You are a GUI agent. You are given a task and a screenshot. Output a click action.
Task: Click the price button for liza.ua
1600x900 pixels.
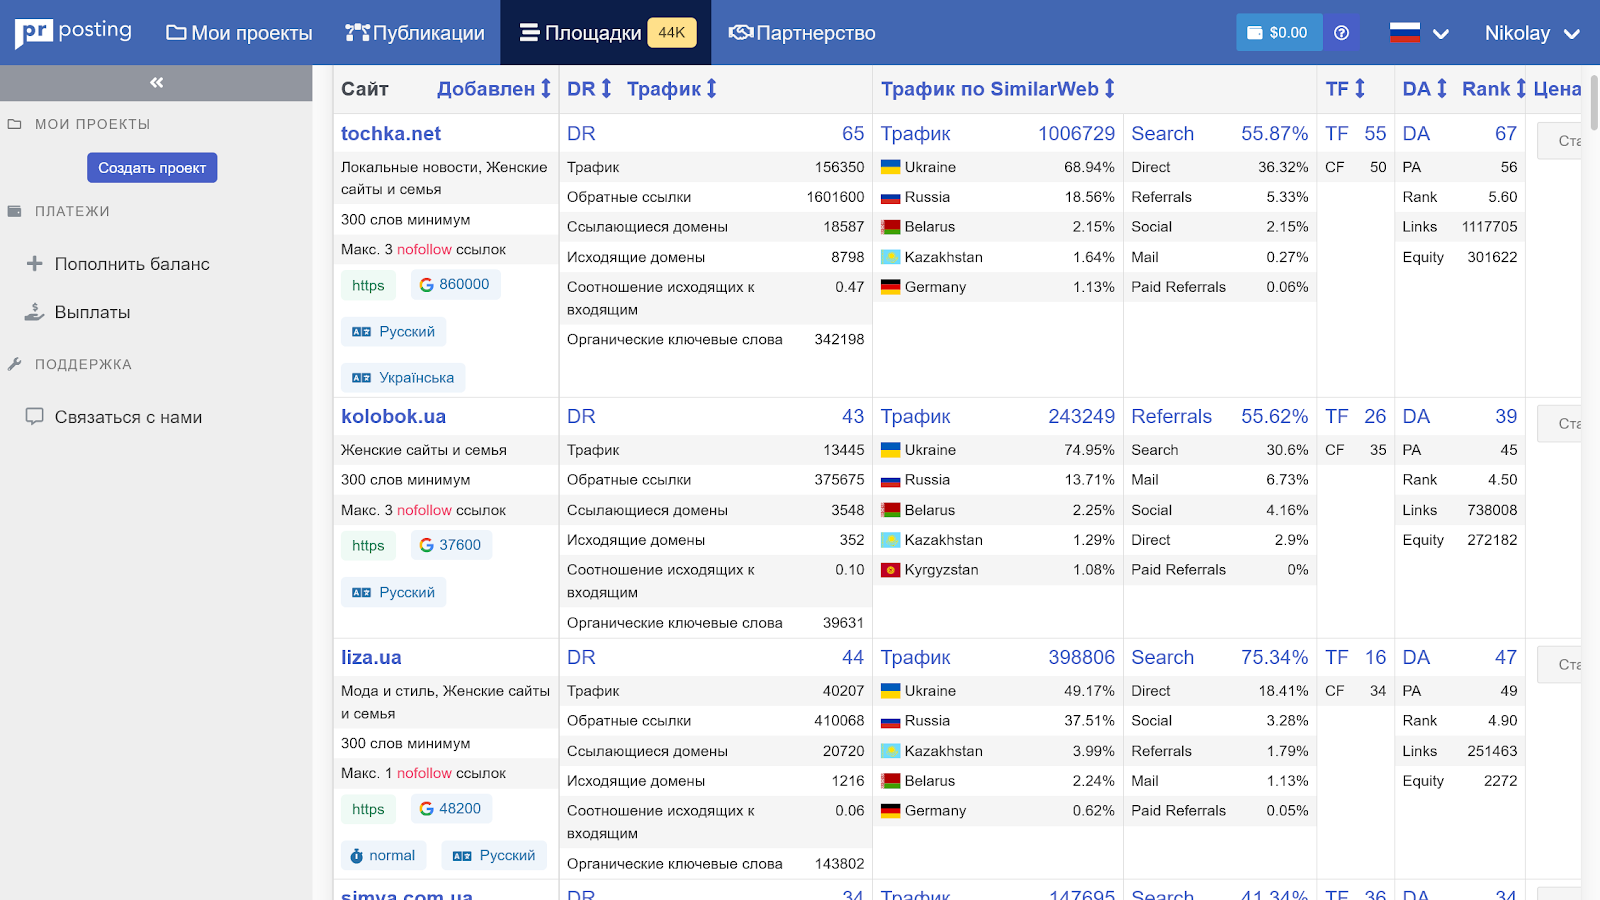click(x=1559, y=665)
